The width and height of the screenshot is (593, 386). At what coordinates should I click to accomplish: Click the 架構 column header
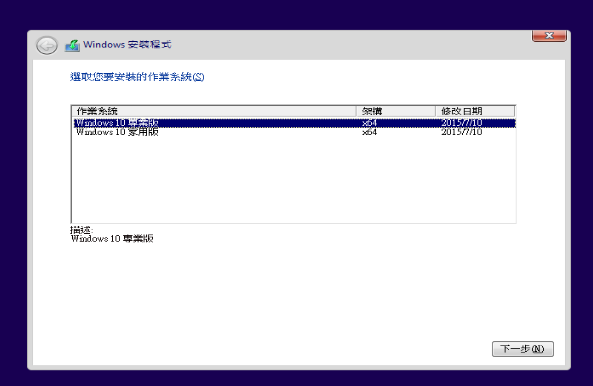click(x=396, y=111)
